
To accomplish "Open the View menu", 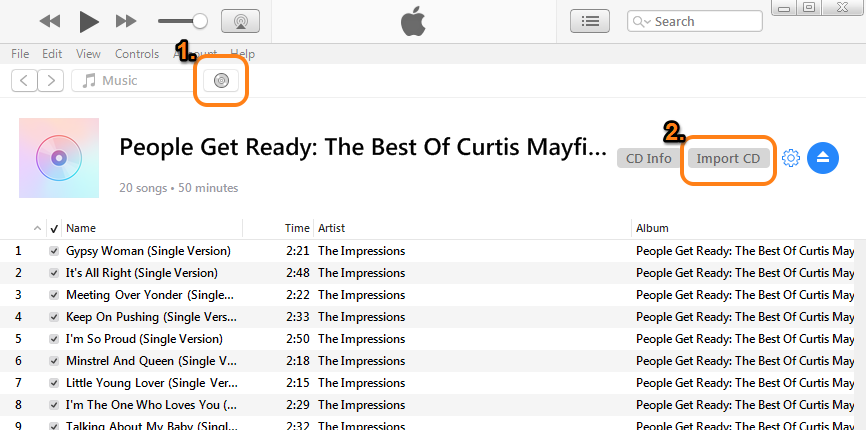I will (88, 54).
